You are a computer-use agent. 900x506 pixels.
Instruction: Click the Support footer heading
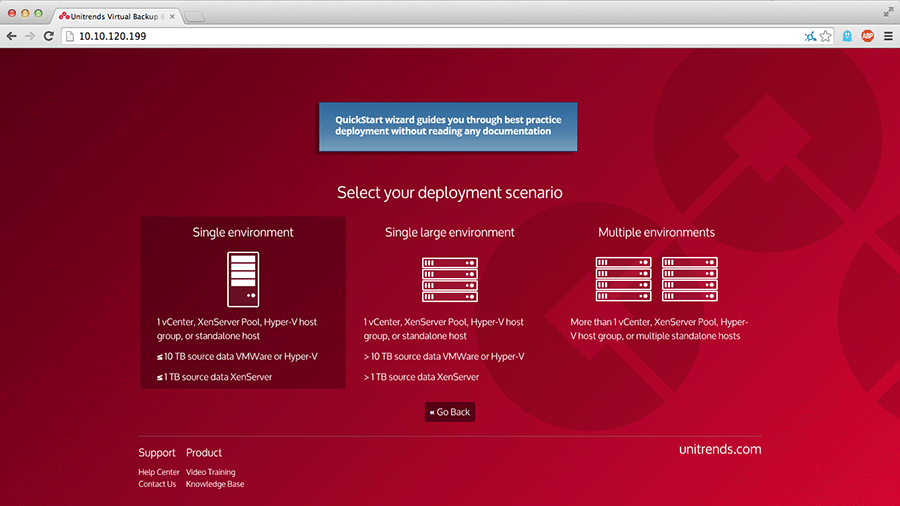[x=157, y=453]
